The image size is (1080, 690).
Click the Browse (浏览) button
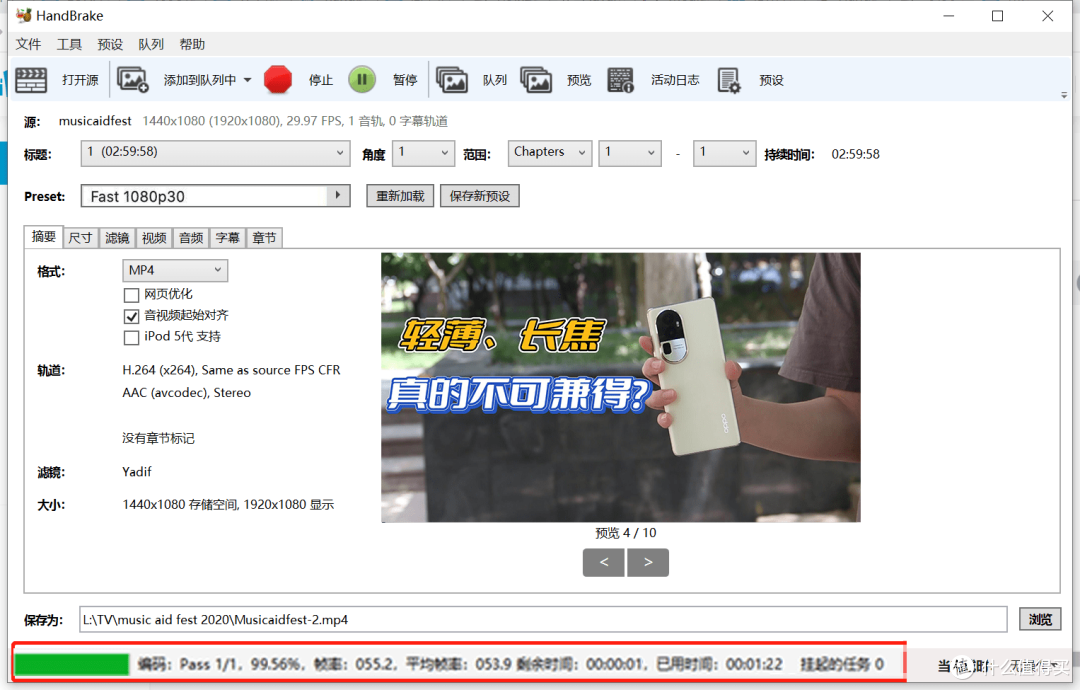tap(1040, 619)
